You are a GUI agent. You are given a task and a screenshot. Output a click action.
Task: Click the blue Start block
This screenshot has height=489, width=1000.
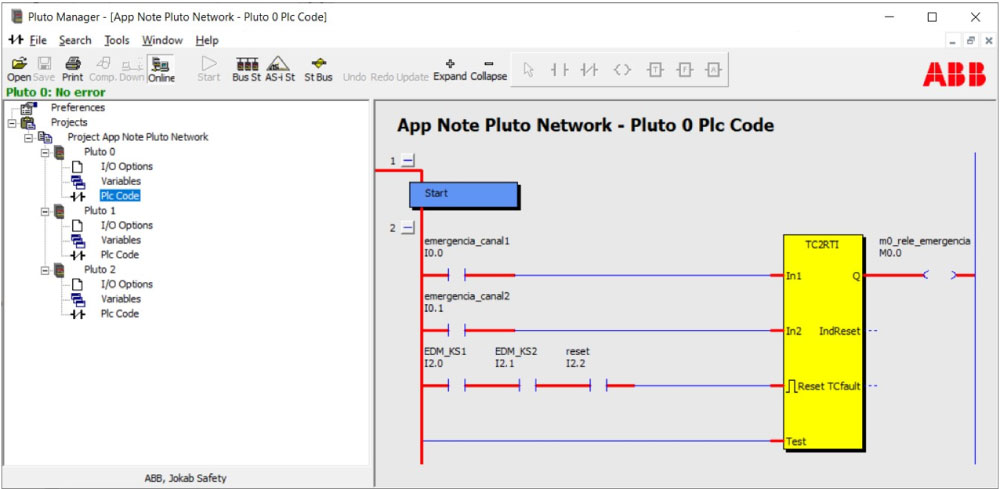[x=463, y=194]
